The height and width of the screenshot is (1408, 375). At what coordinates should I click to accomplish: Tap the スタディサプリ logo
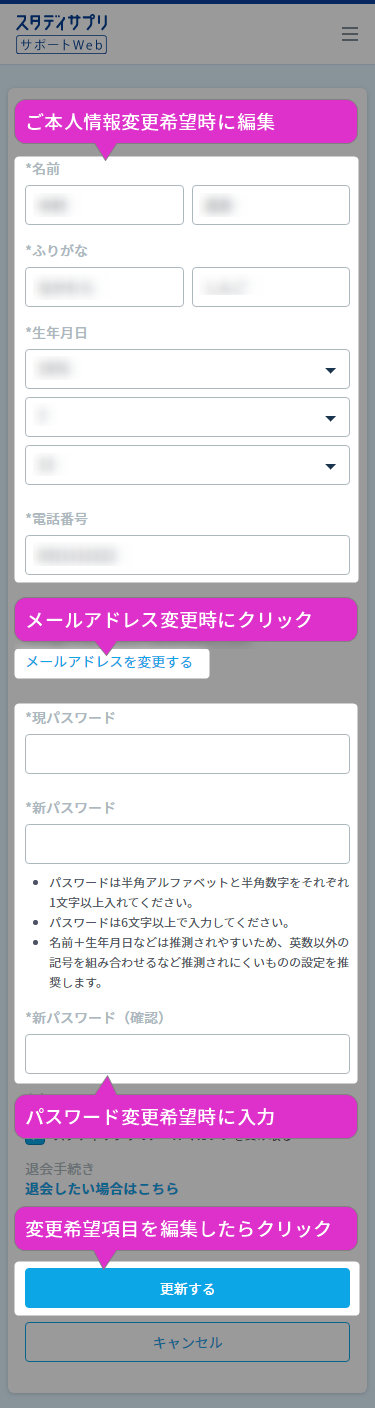pos(62,22)
